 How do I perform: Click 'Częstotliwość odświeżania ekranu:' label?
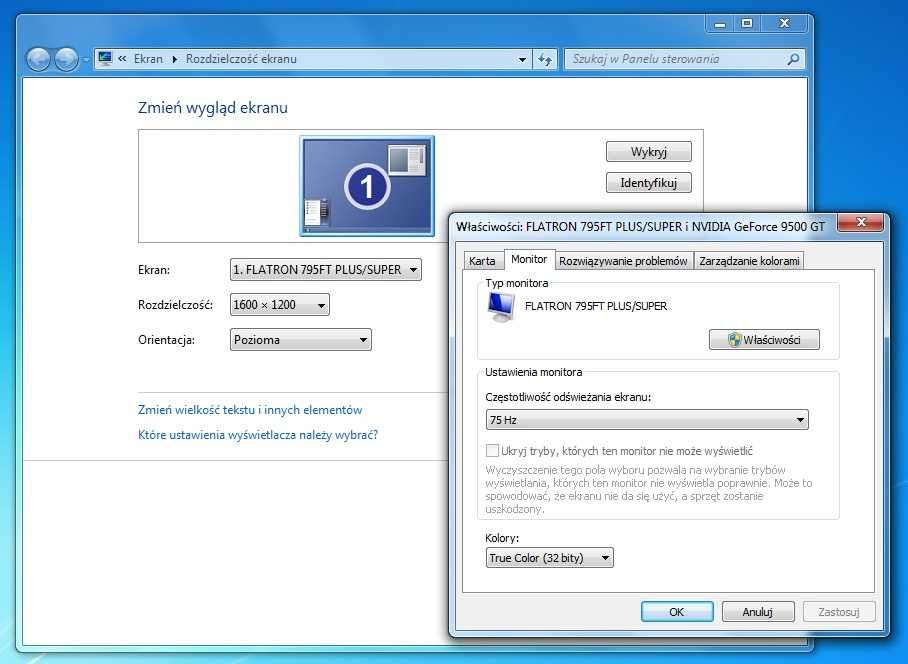click(x=568, y=397)
